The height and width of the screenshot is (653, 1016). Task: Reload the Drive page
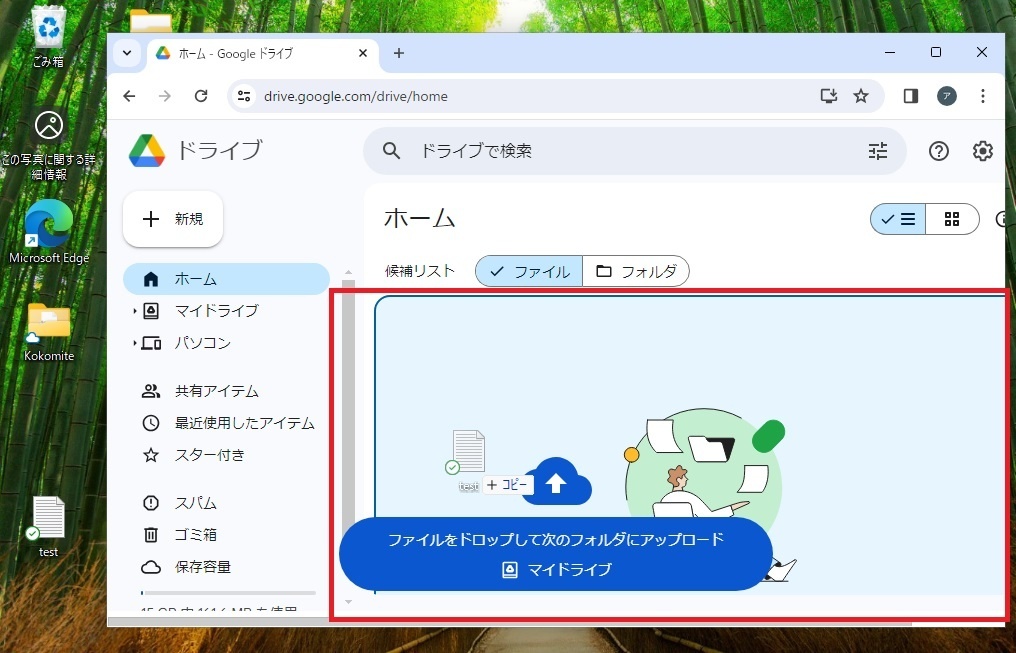(201, 97)
